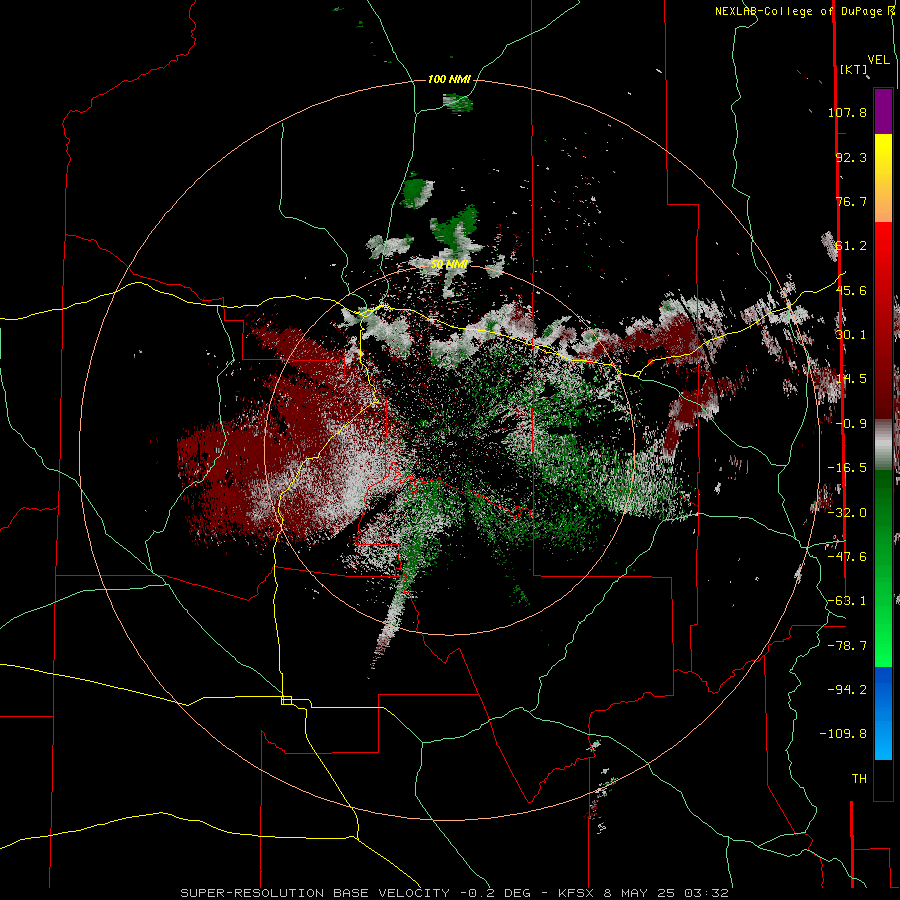Click the NEXLAB-College of DuPage header text
The image size is (900, 900).
pyautogui.click(x=804, y=11)
